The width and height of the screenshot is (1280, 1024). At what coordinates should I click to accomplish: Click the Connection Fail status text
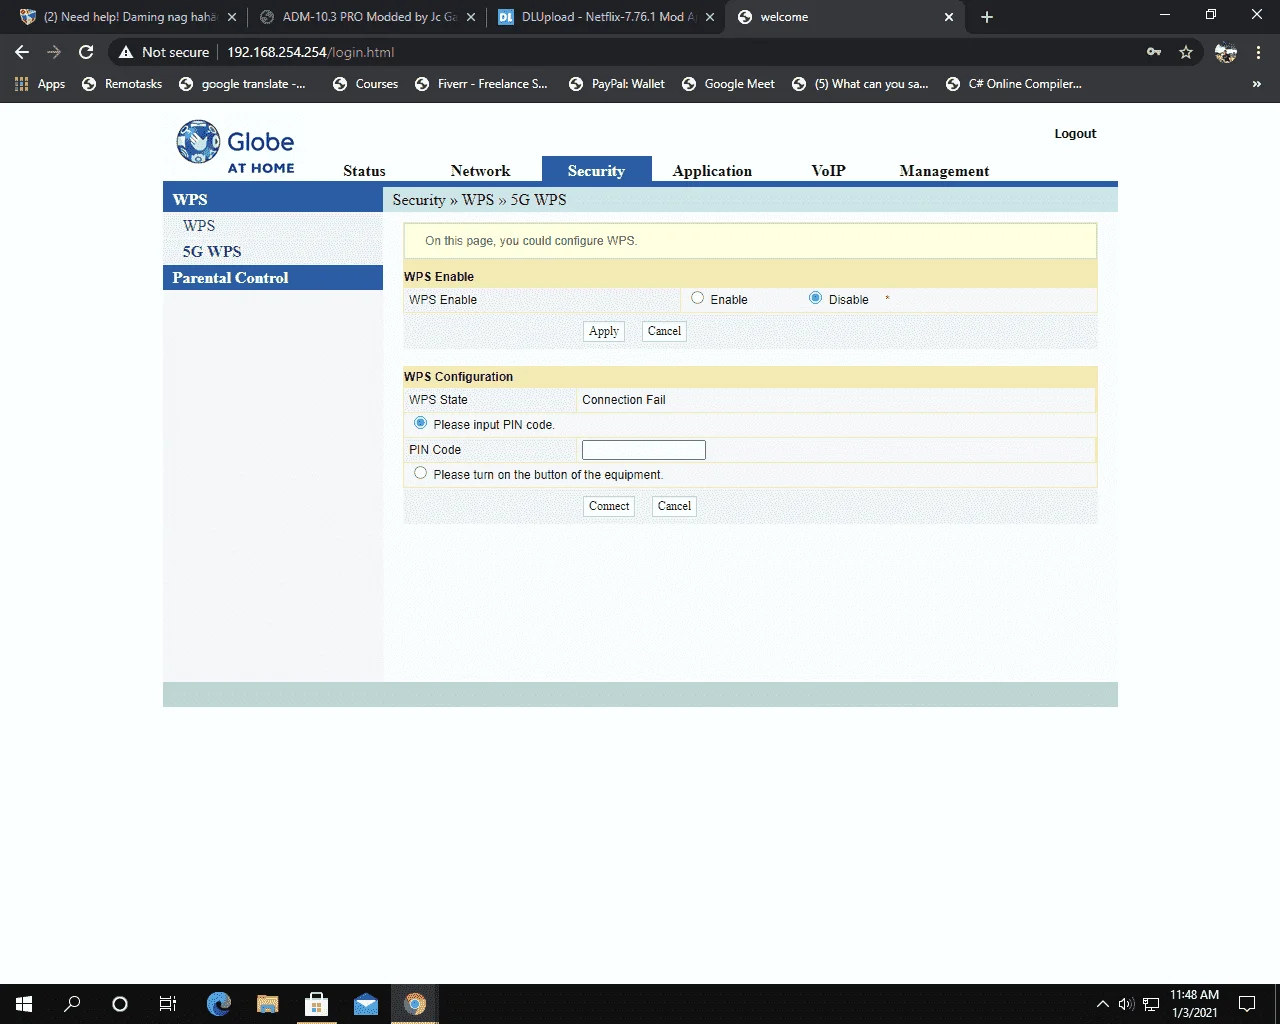pyautogui.click(x=624, y=400)
